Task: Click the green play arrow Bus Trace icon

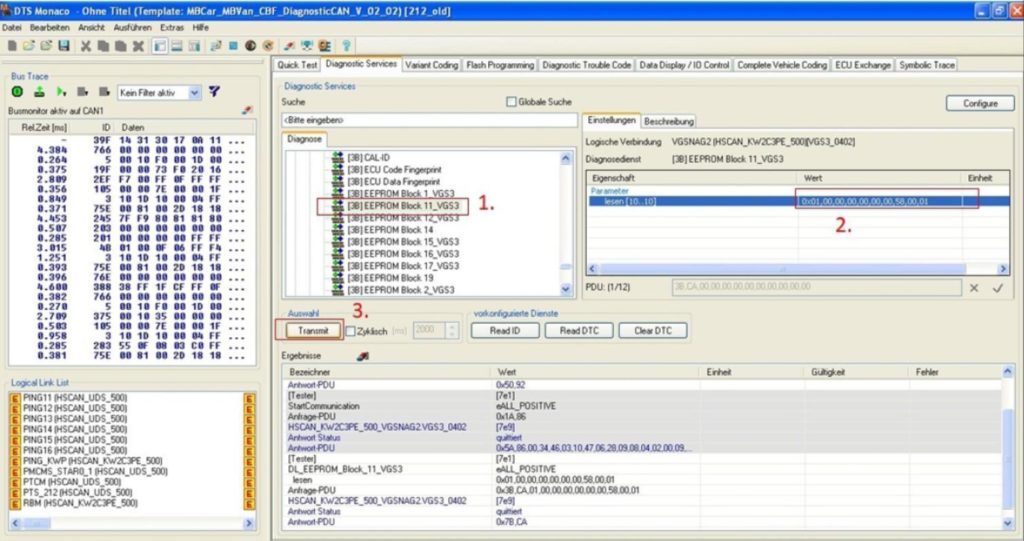Action: [61, 92]
